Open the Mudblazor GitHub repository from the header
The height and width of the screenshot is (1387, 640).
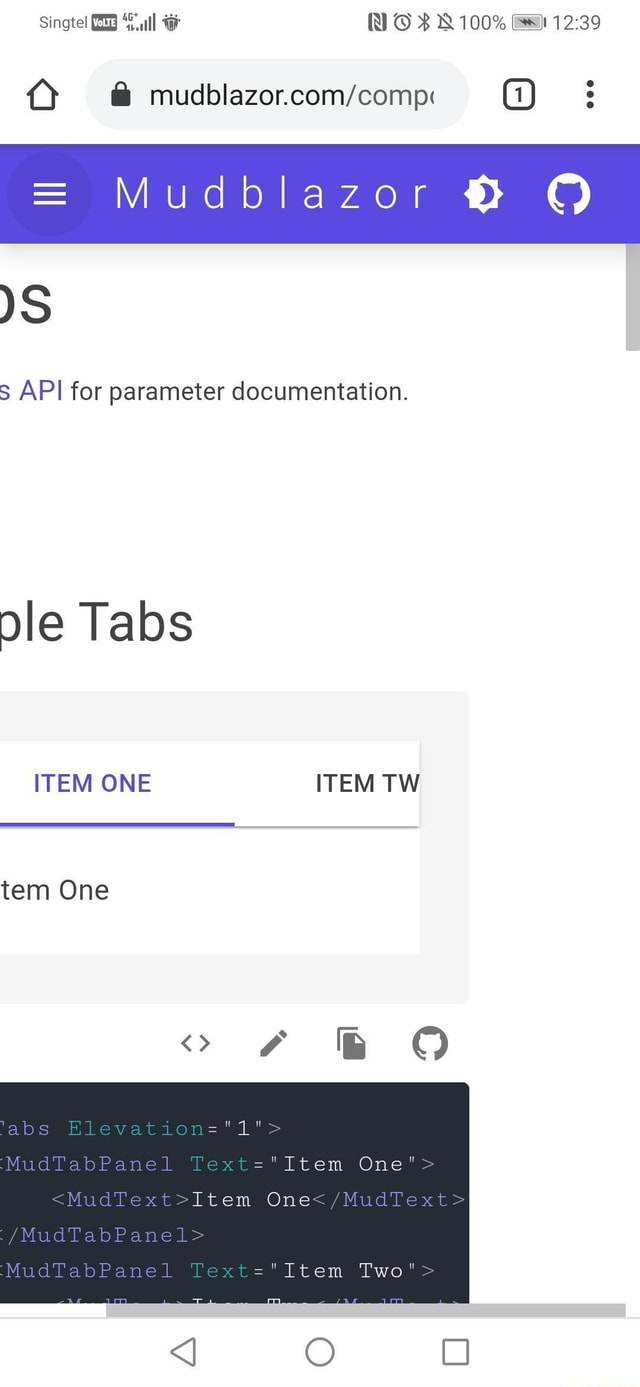coord(568,194)
